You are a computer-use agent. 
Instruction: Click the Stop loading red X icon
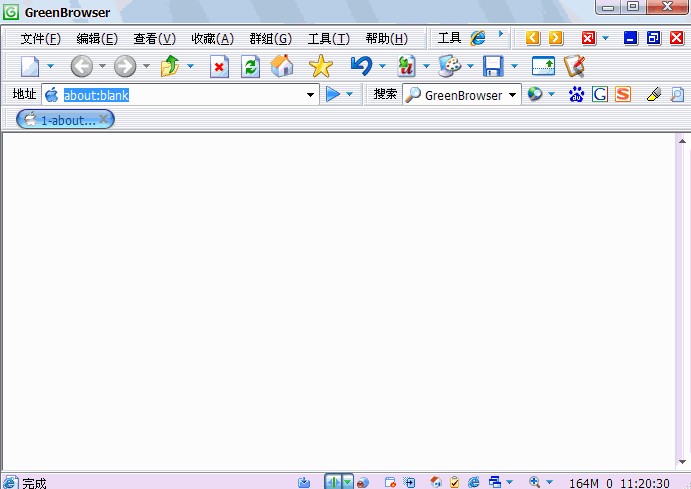click(x=219, y=67)
